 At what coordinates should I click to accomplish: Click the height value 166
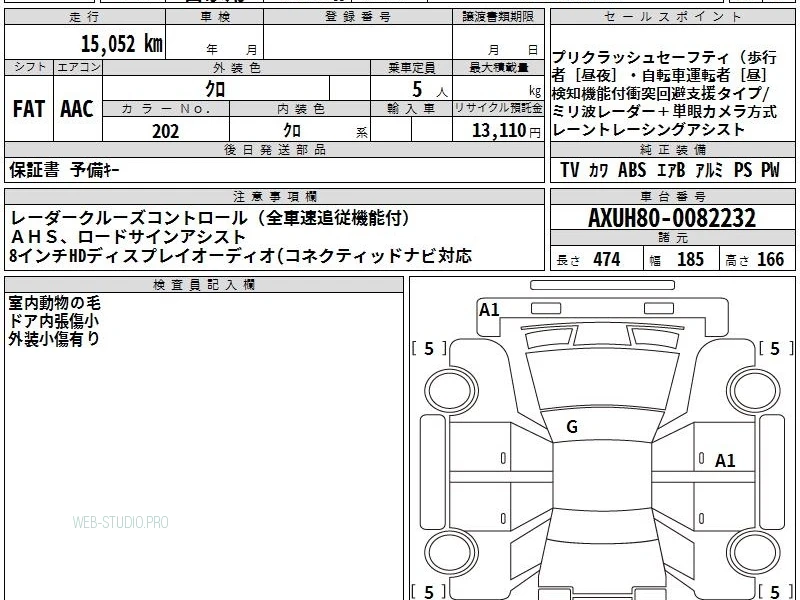(770, 259)
